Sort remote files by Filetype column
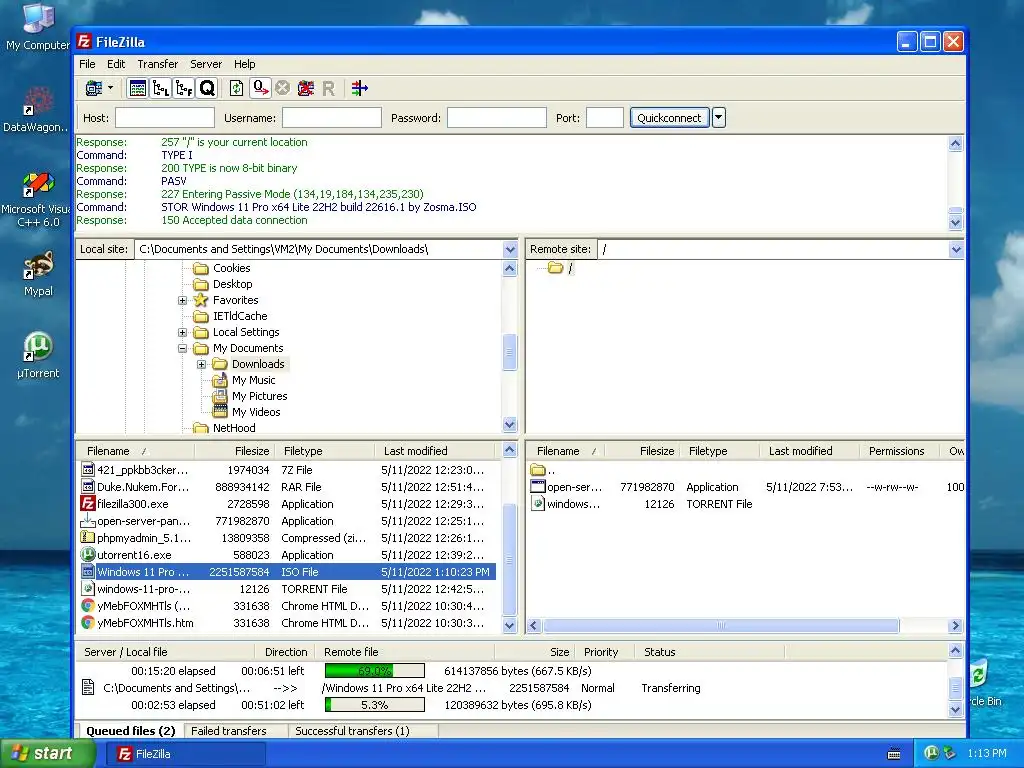 pos(720,451)
